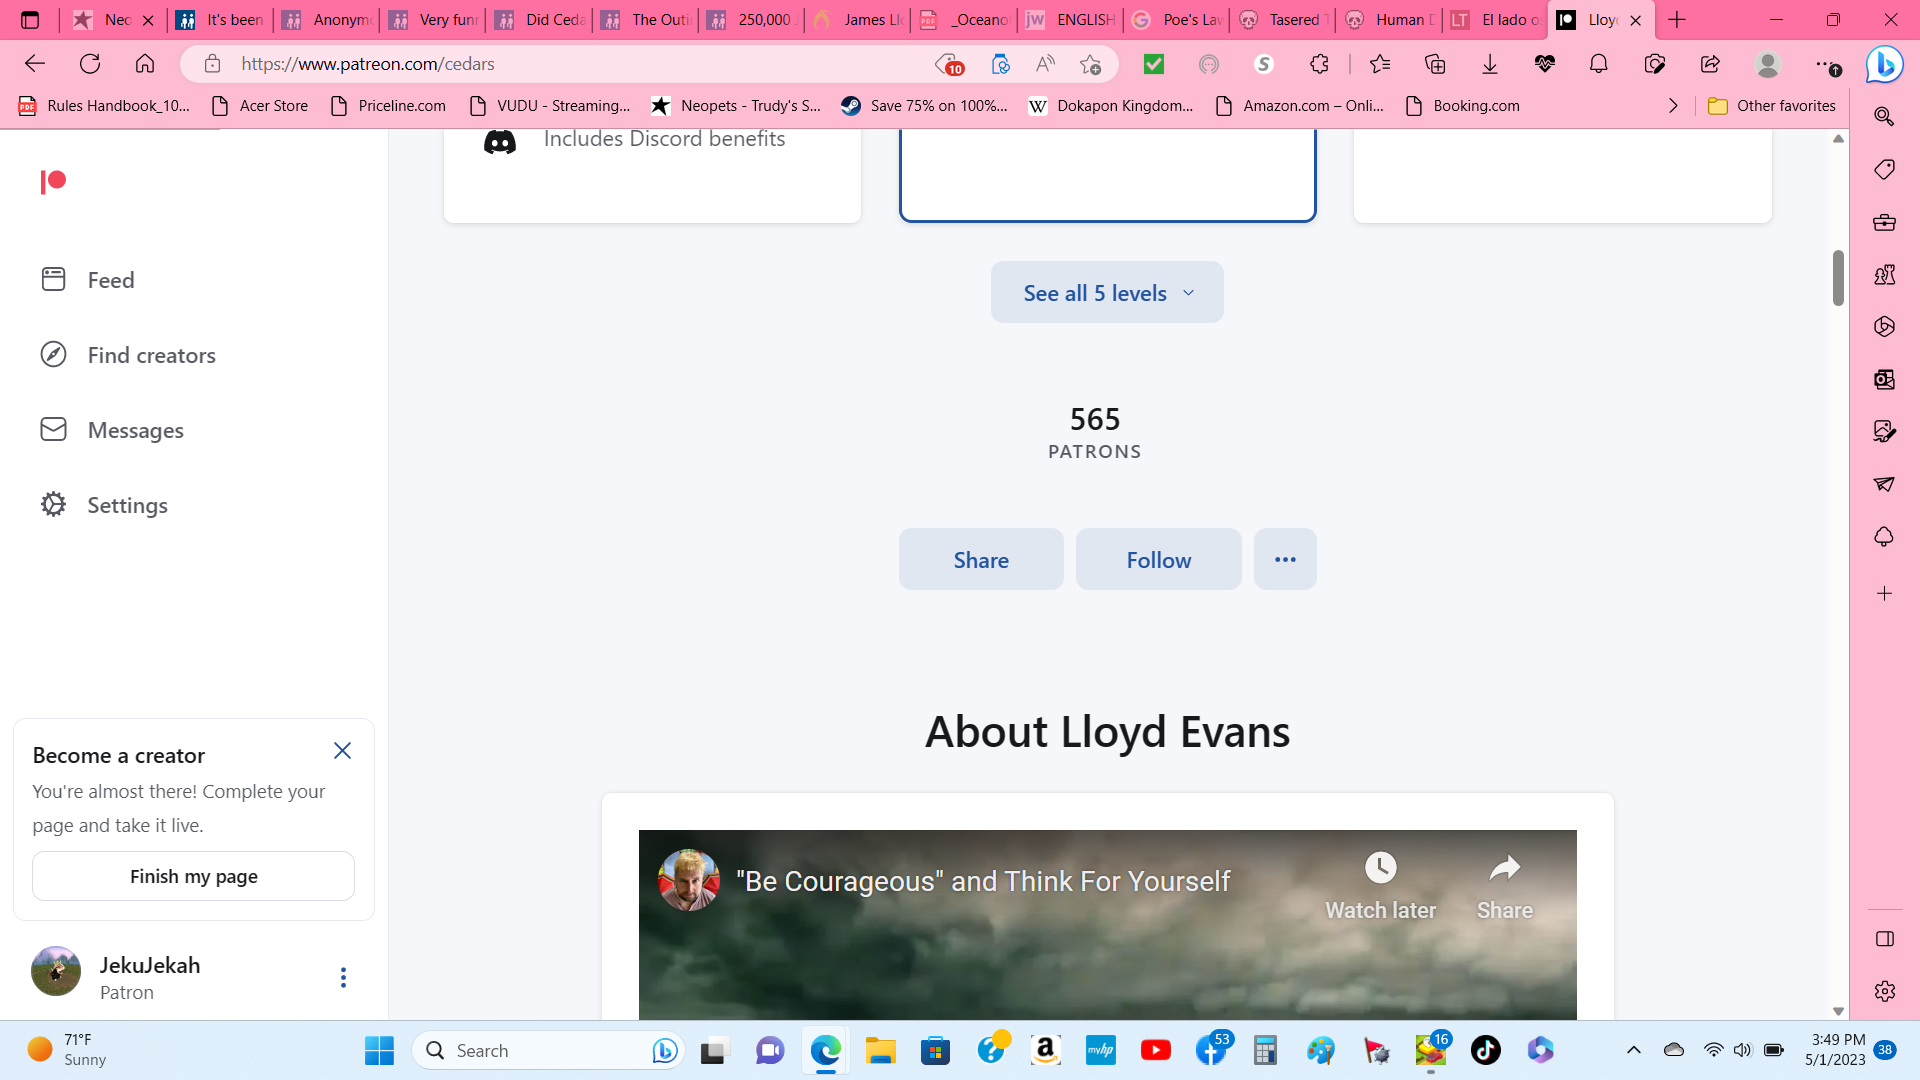Click the Feed icon
The image size is (1920, 1080).
pyautogui.click(x=53, y=279)
